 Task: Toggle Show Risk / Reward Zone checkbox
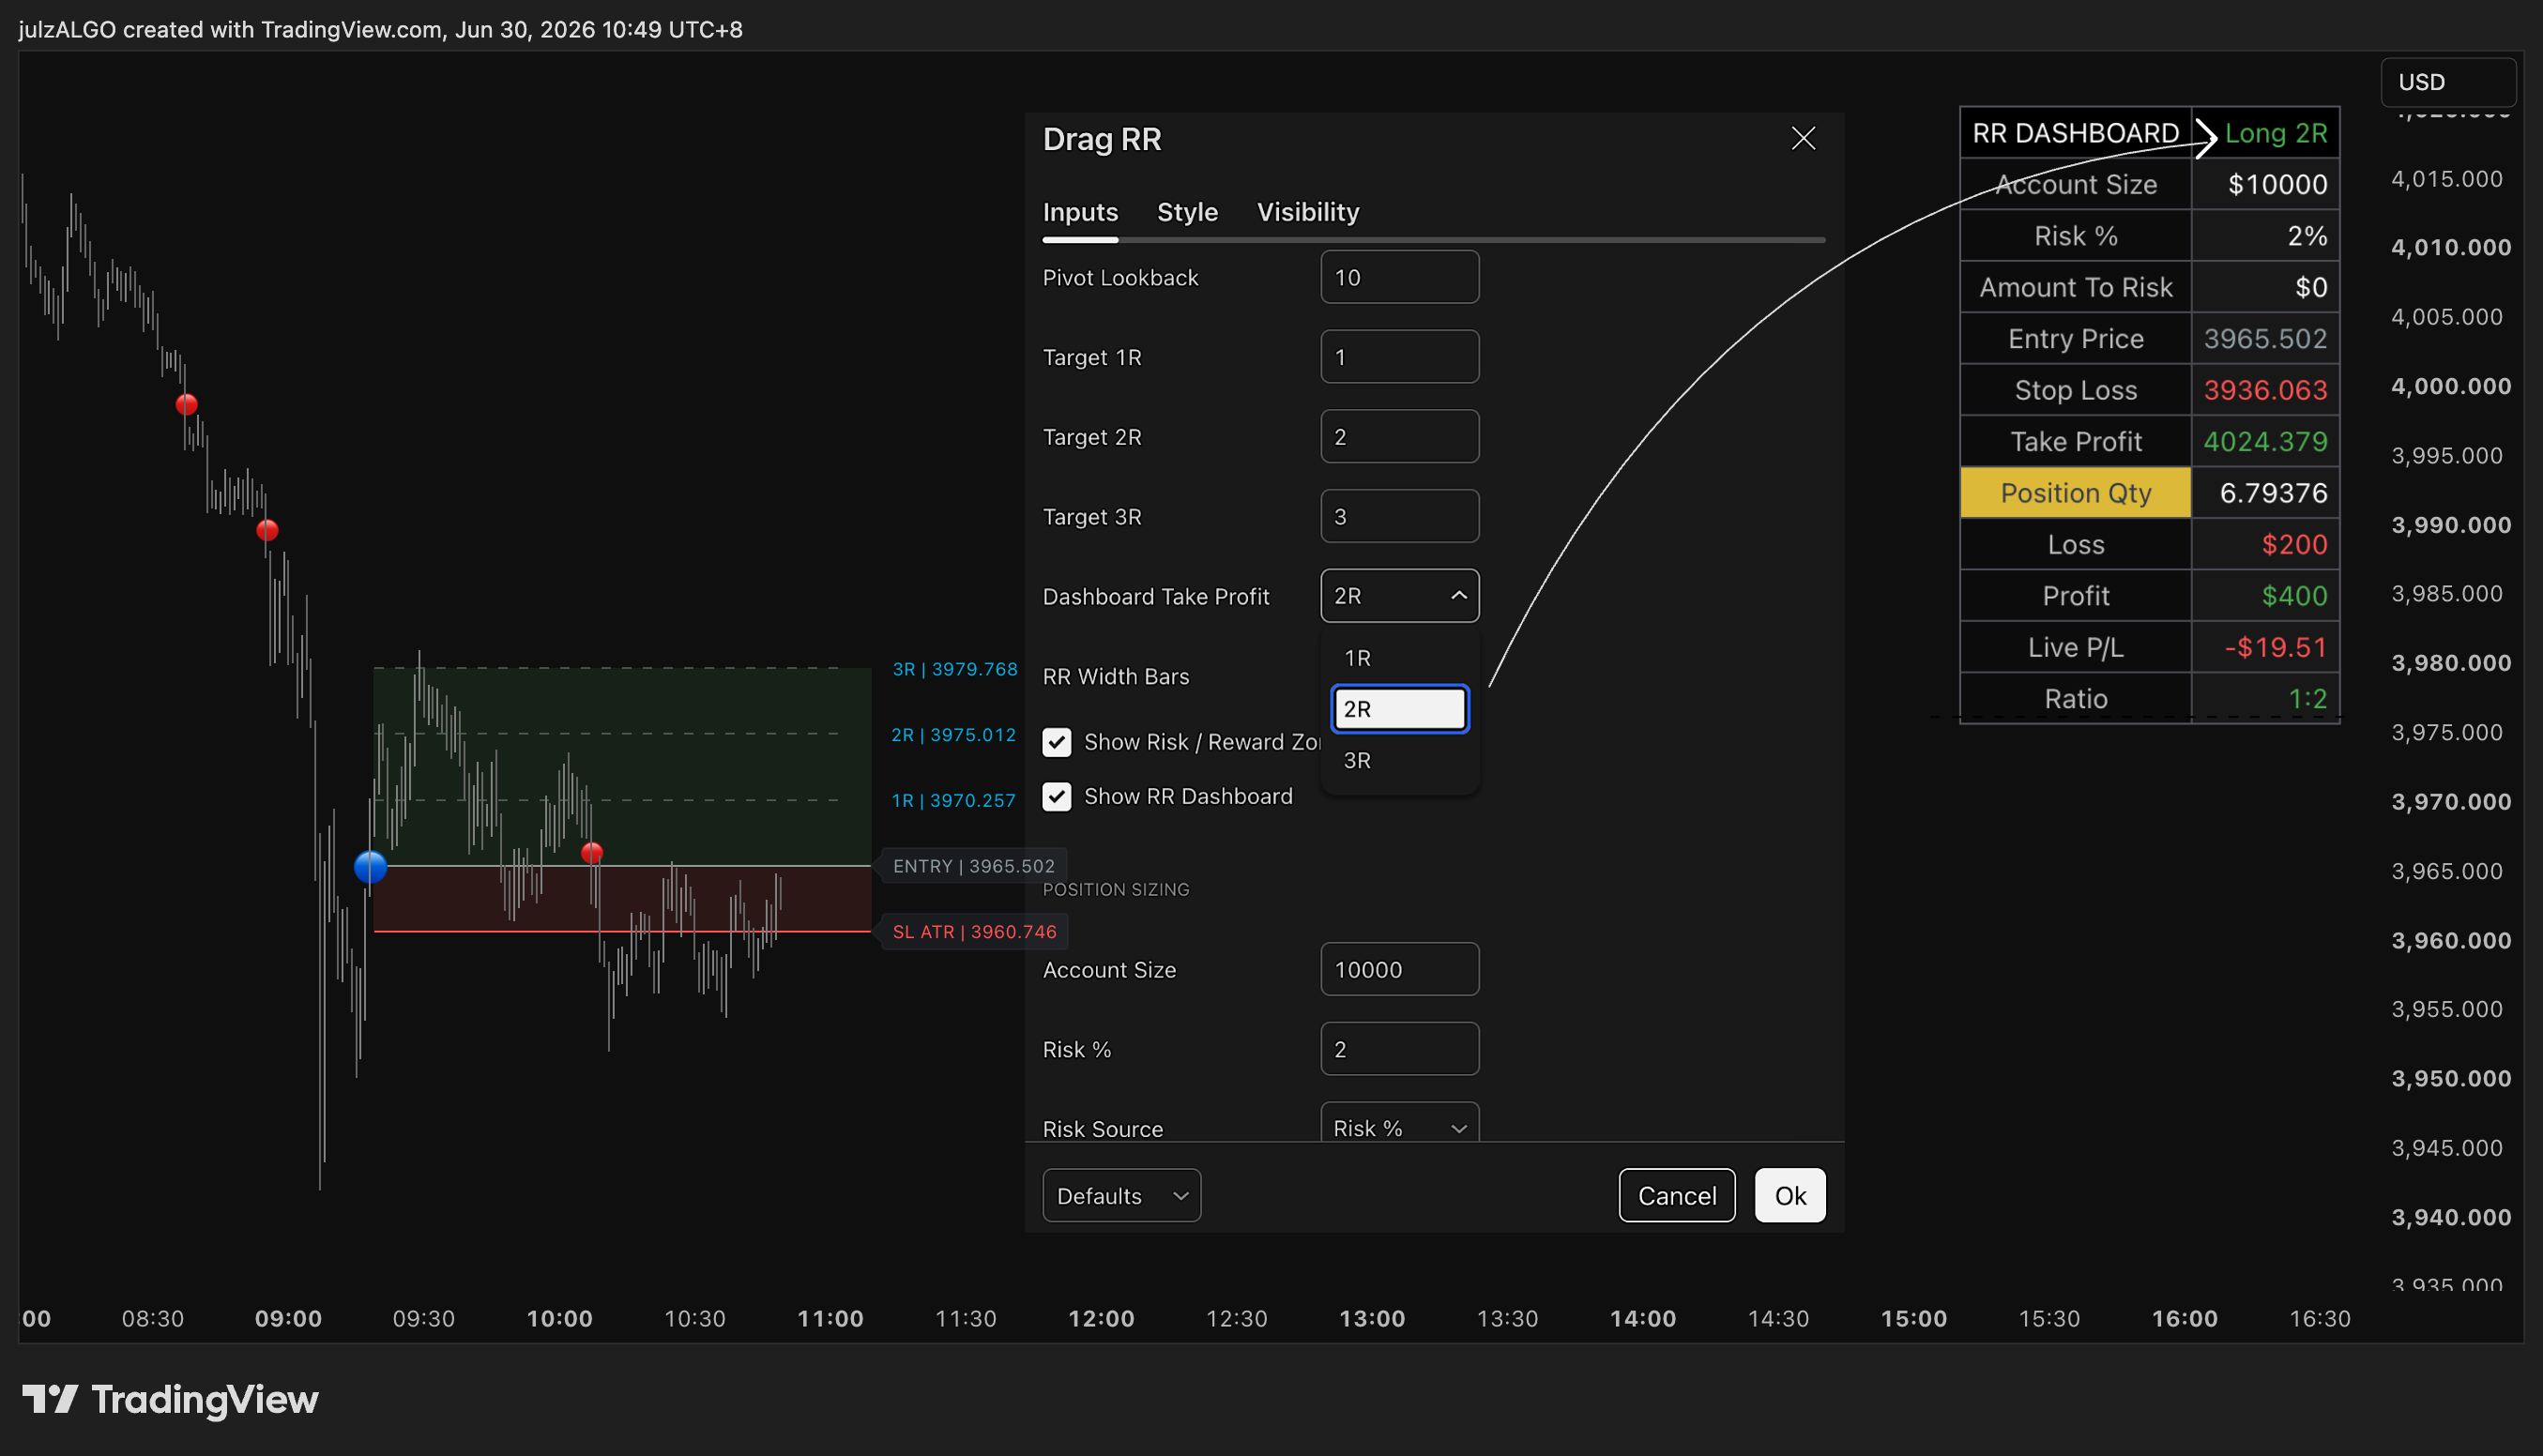pyautogui.click(x=1056, y=742)
